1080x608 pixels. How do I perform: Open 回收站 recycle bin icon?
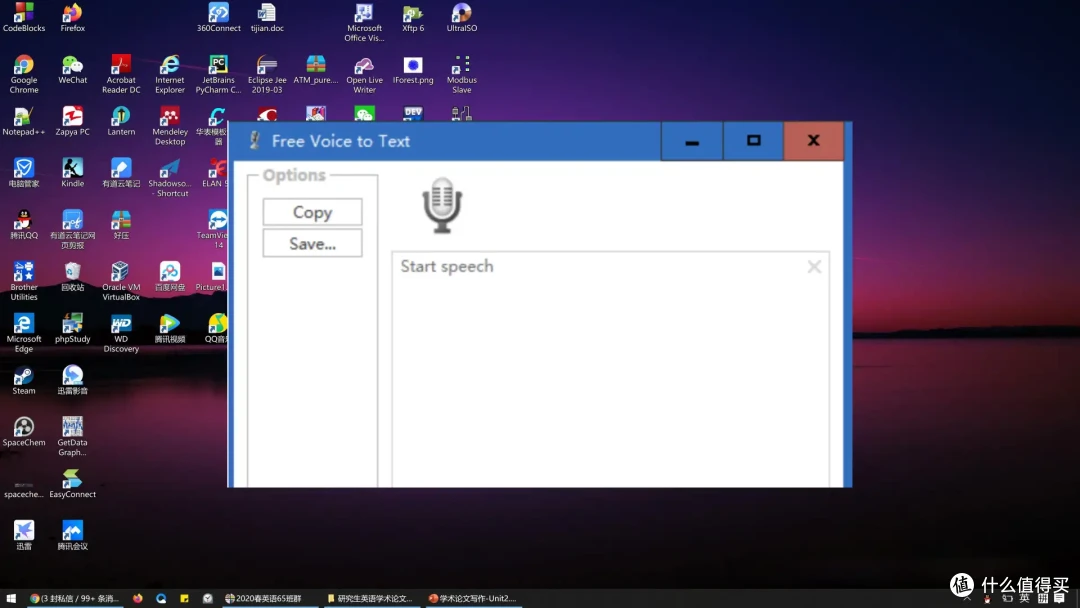(72, 276)
